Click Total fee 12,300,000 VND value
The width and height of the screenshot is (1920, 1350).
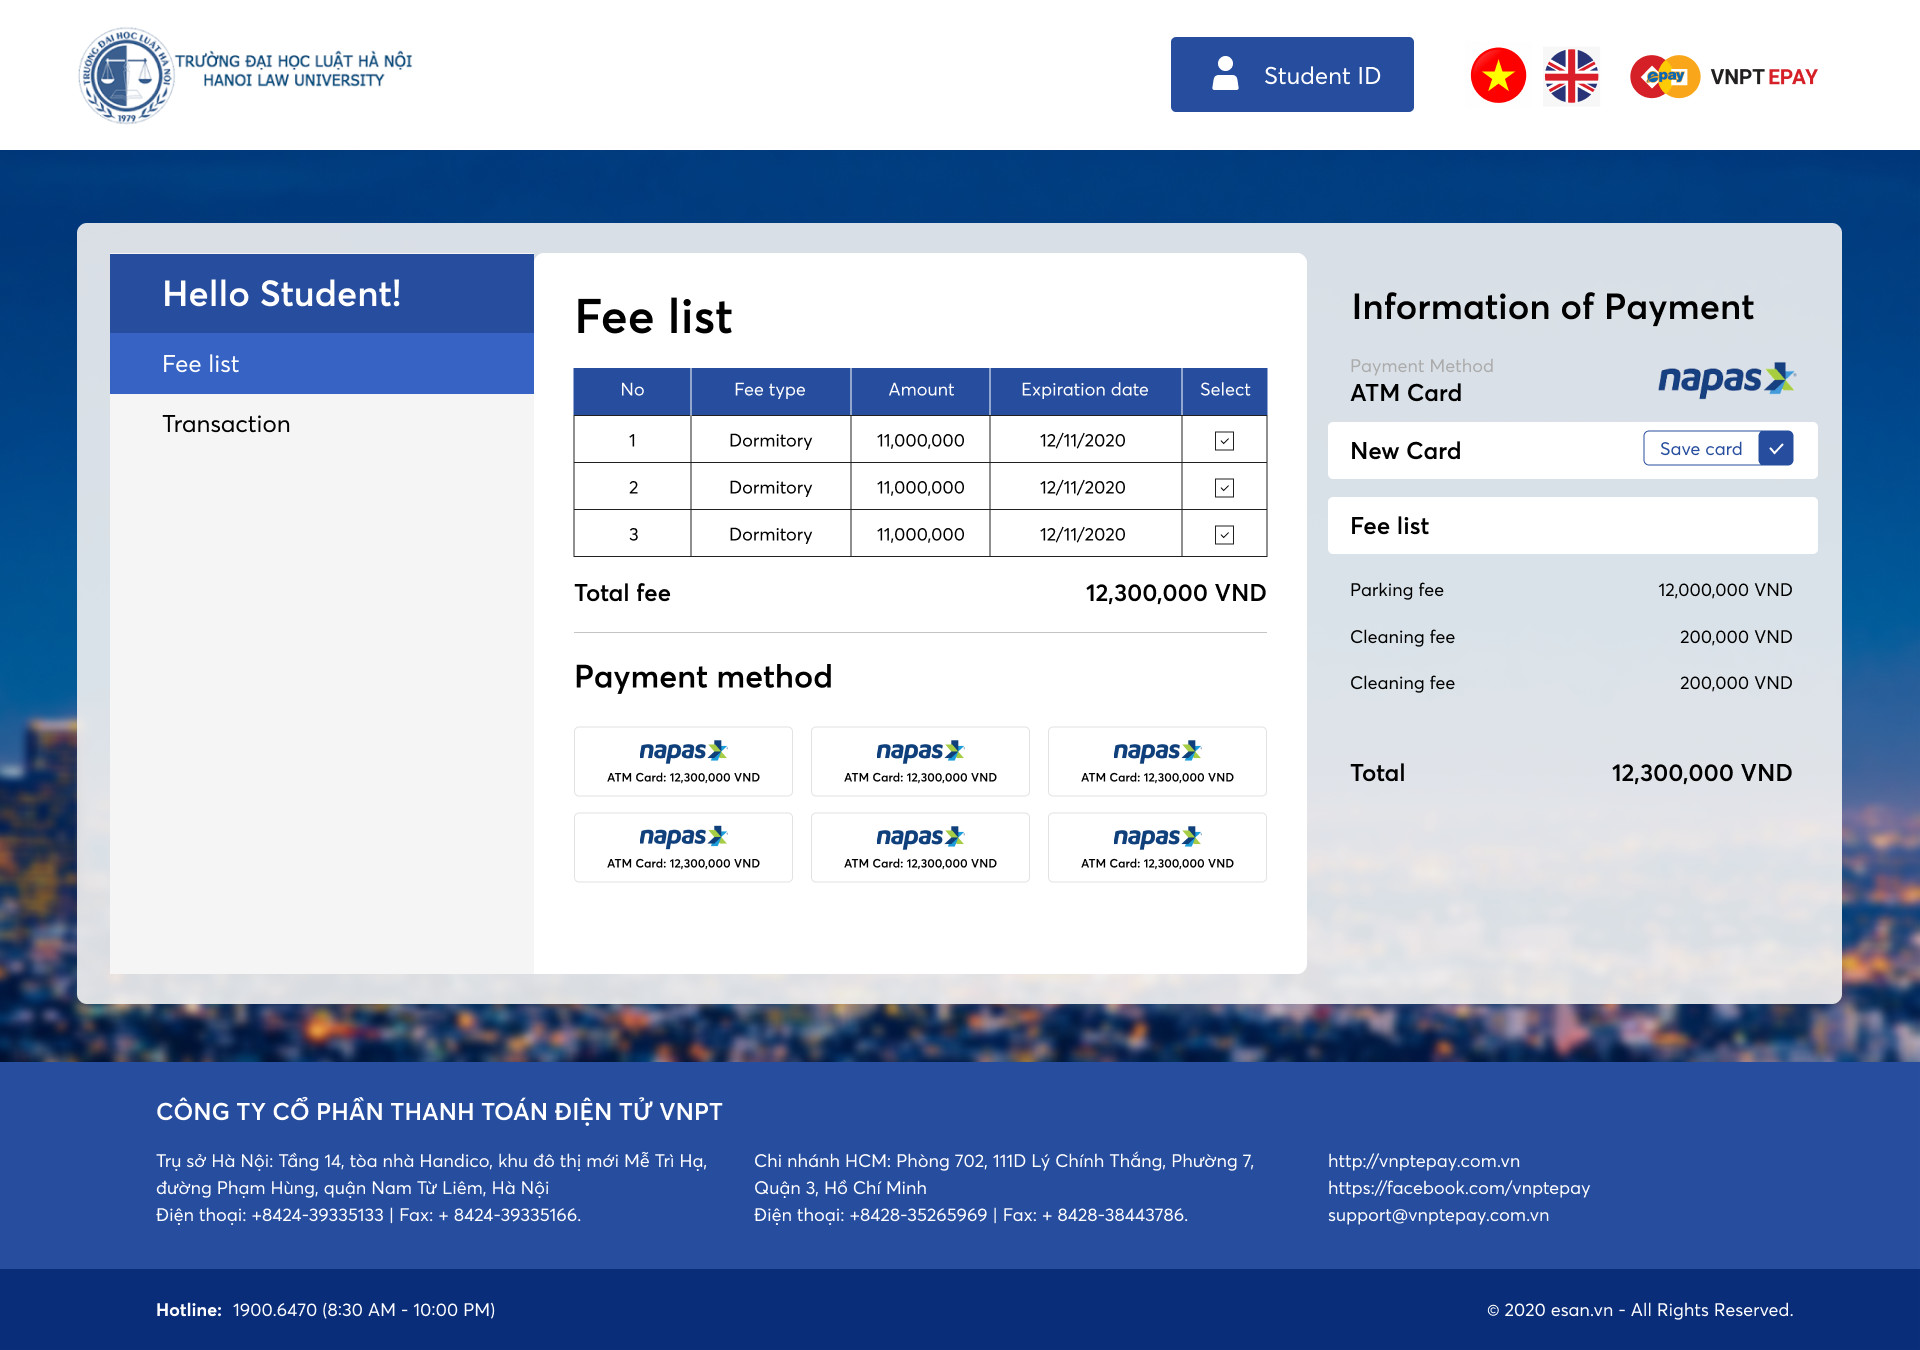click(1176, 594)
